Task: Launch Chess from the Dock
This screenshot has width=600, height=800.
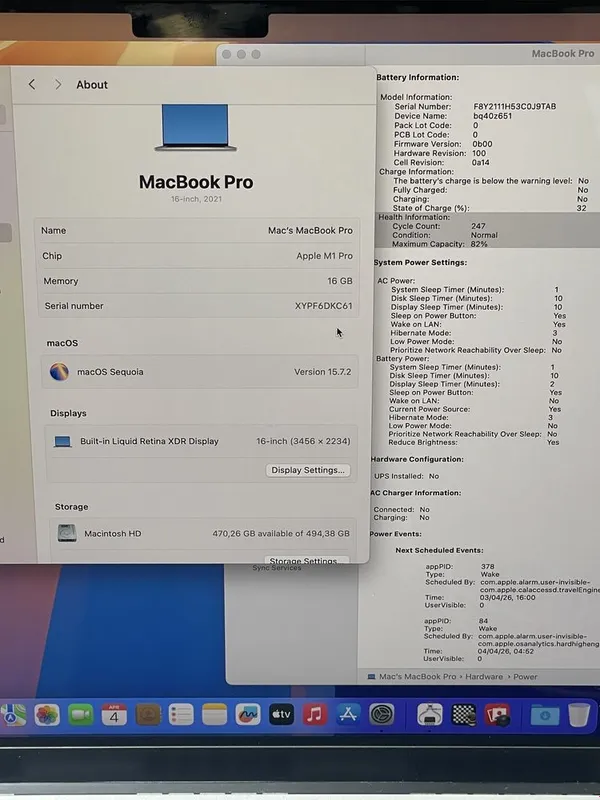Action: [464, 715]
